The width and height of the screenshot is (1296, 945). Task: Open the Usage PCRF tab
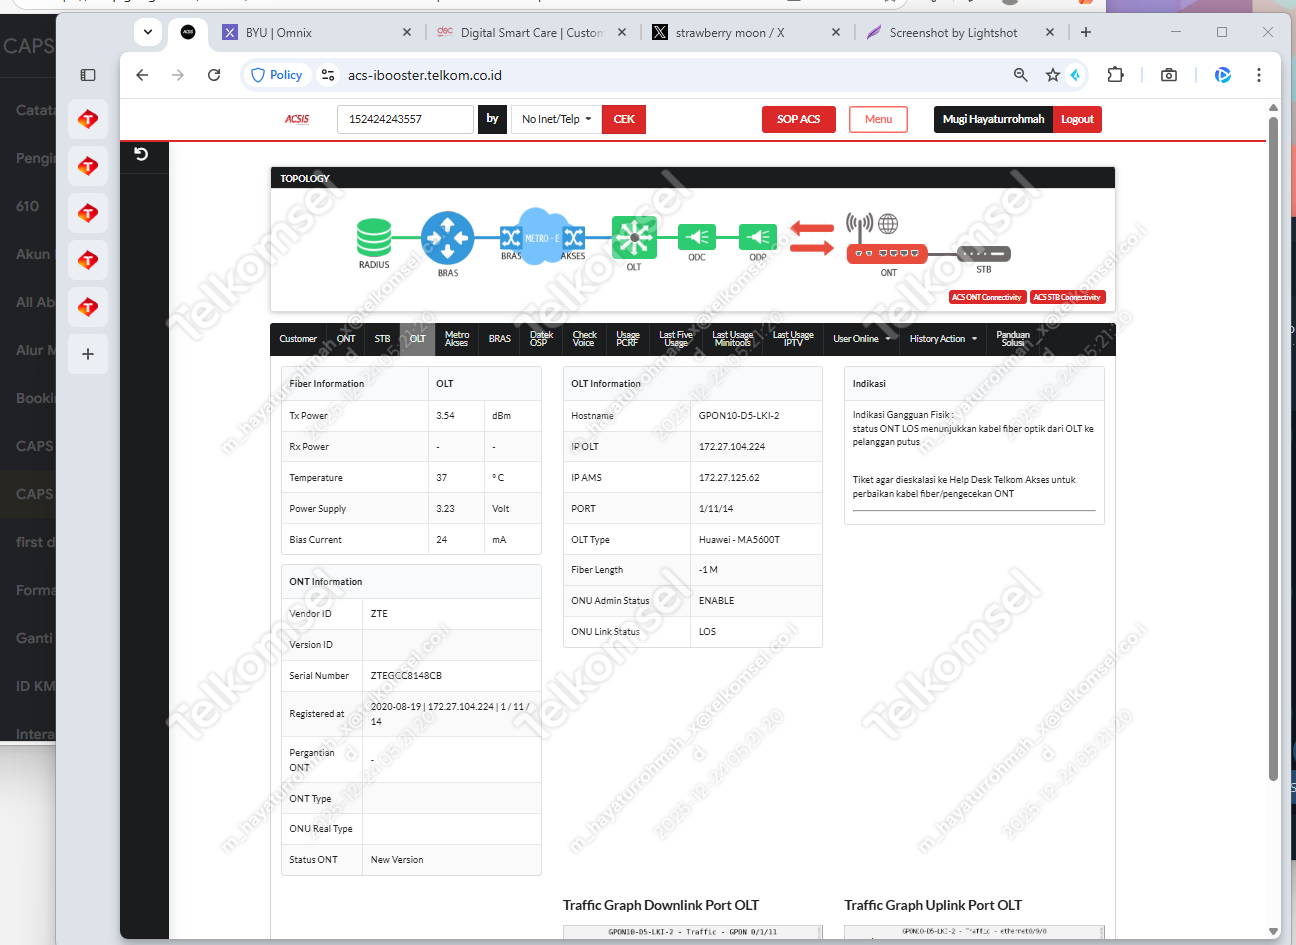(627, 339)
